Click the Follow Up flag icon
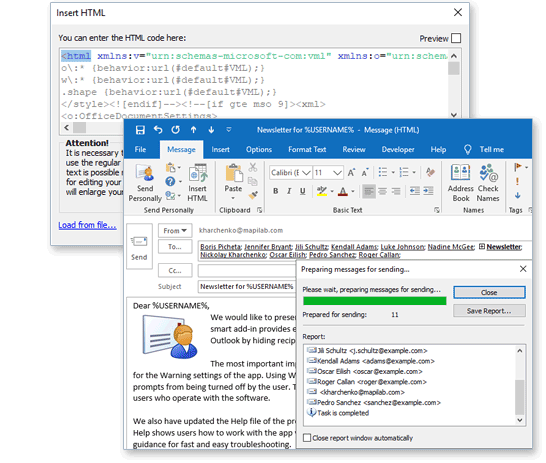Viewport: 546px width, 463px height. (518, 167)
